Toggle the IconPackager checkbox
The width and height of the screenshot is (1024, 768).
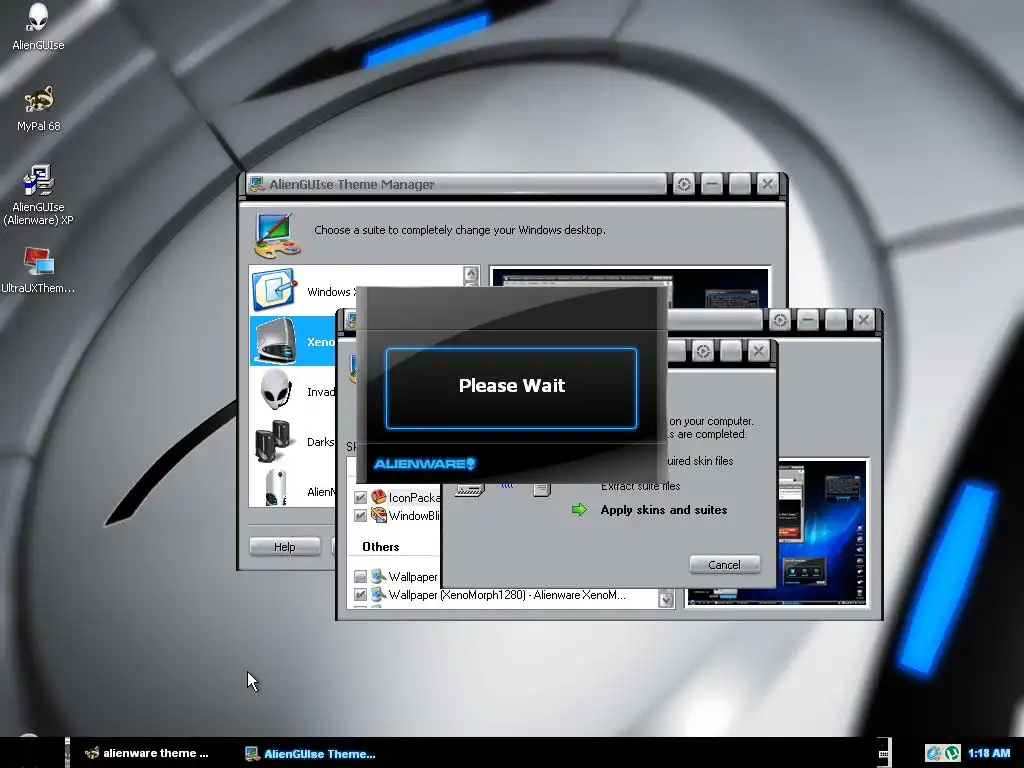tap(360, 498)
